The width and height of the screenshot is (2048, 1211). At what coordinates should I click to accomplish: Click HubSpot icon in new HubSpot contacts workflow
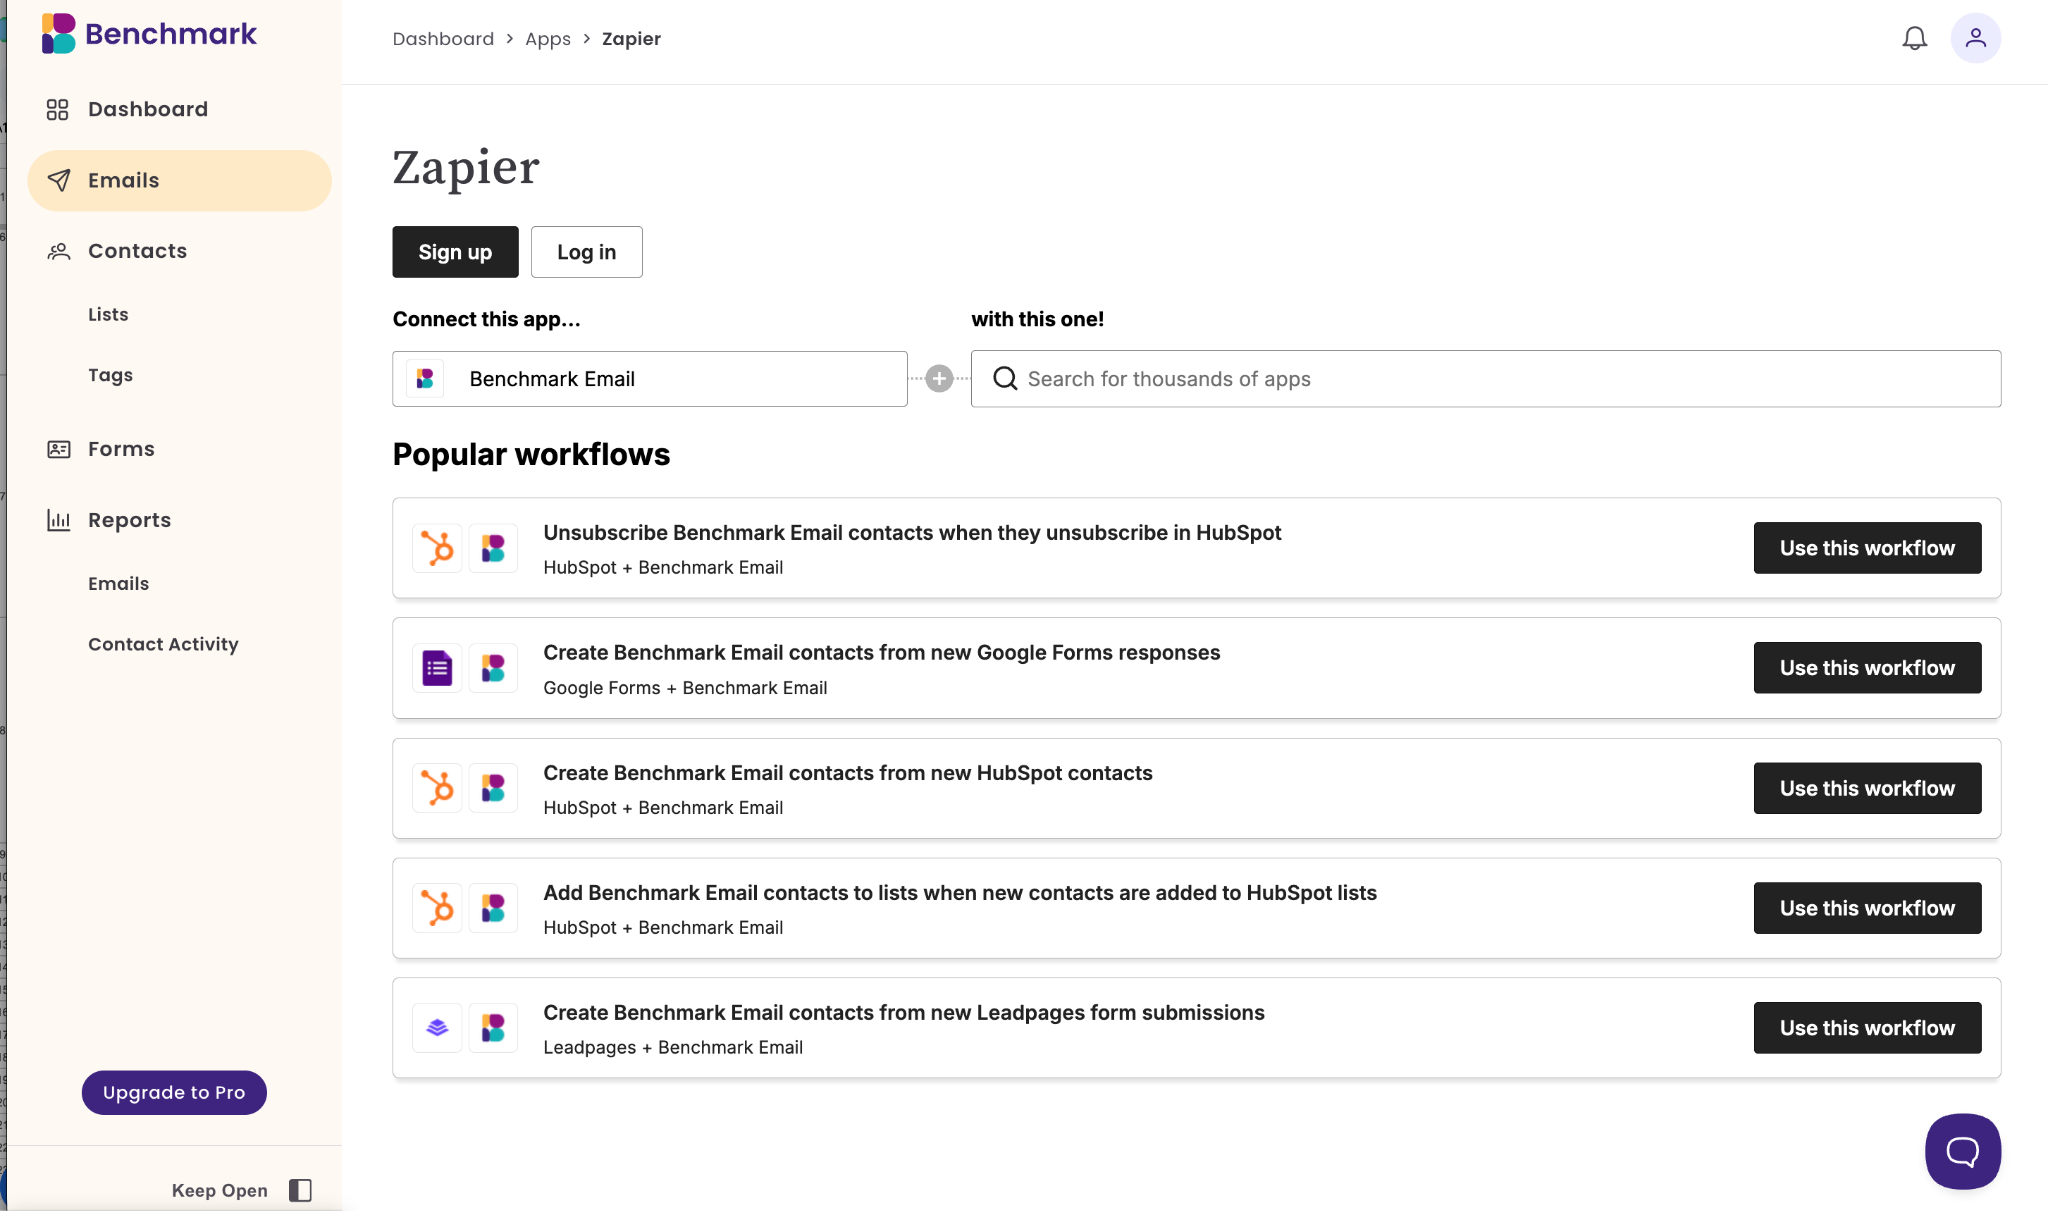point(437,788)
